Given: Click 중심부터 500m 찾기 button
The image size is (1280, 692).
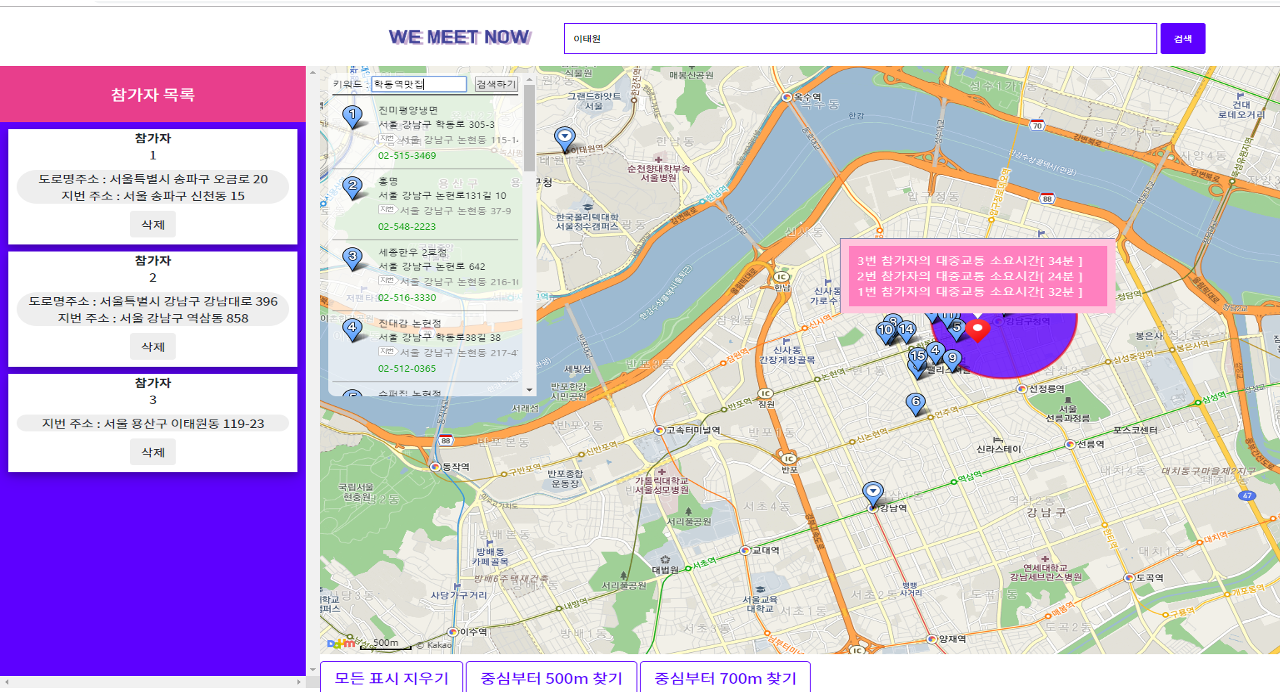Looking at the screenshot, I should [551, 678].
